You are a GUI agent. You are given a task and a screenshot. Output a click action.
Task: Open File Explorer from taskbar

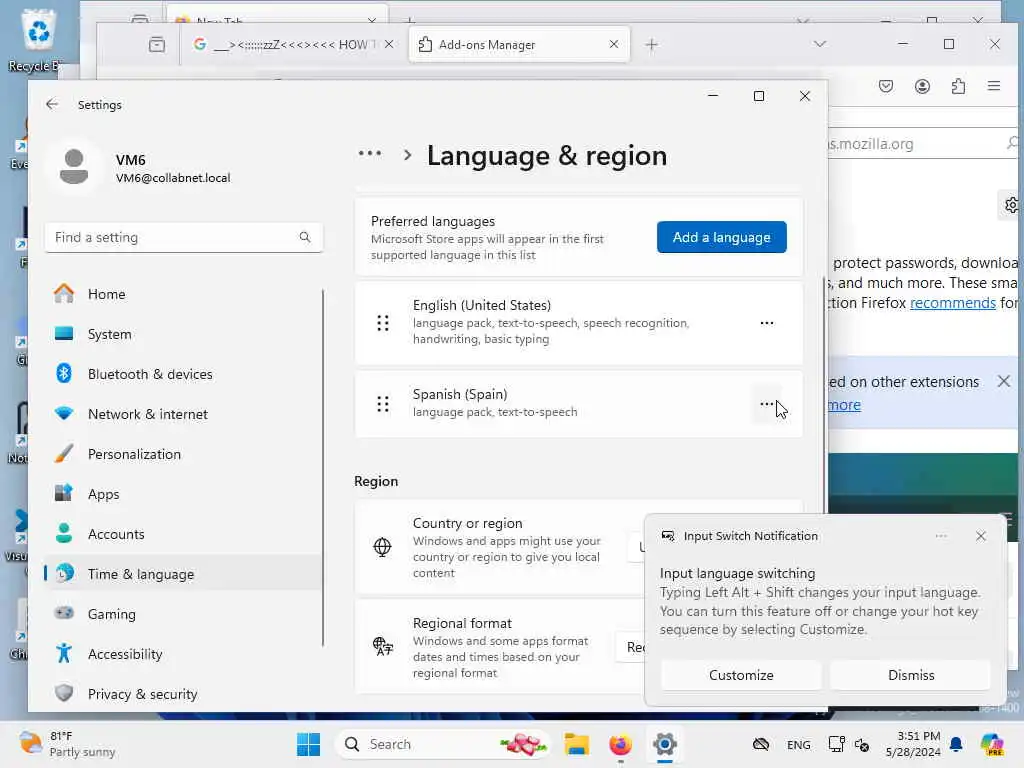577,744
